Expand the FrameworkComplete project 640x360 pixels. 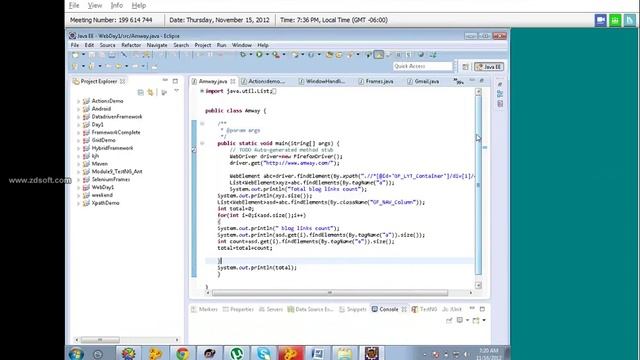78,133
